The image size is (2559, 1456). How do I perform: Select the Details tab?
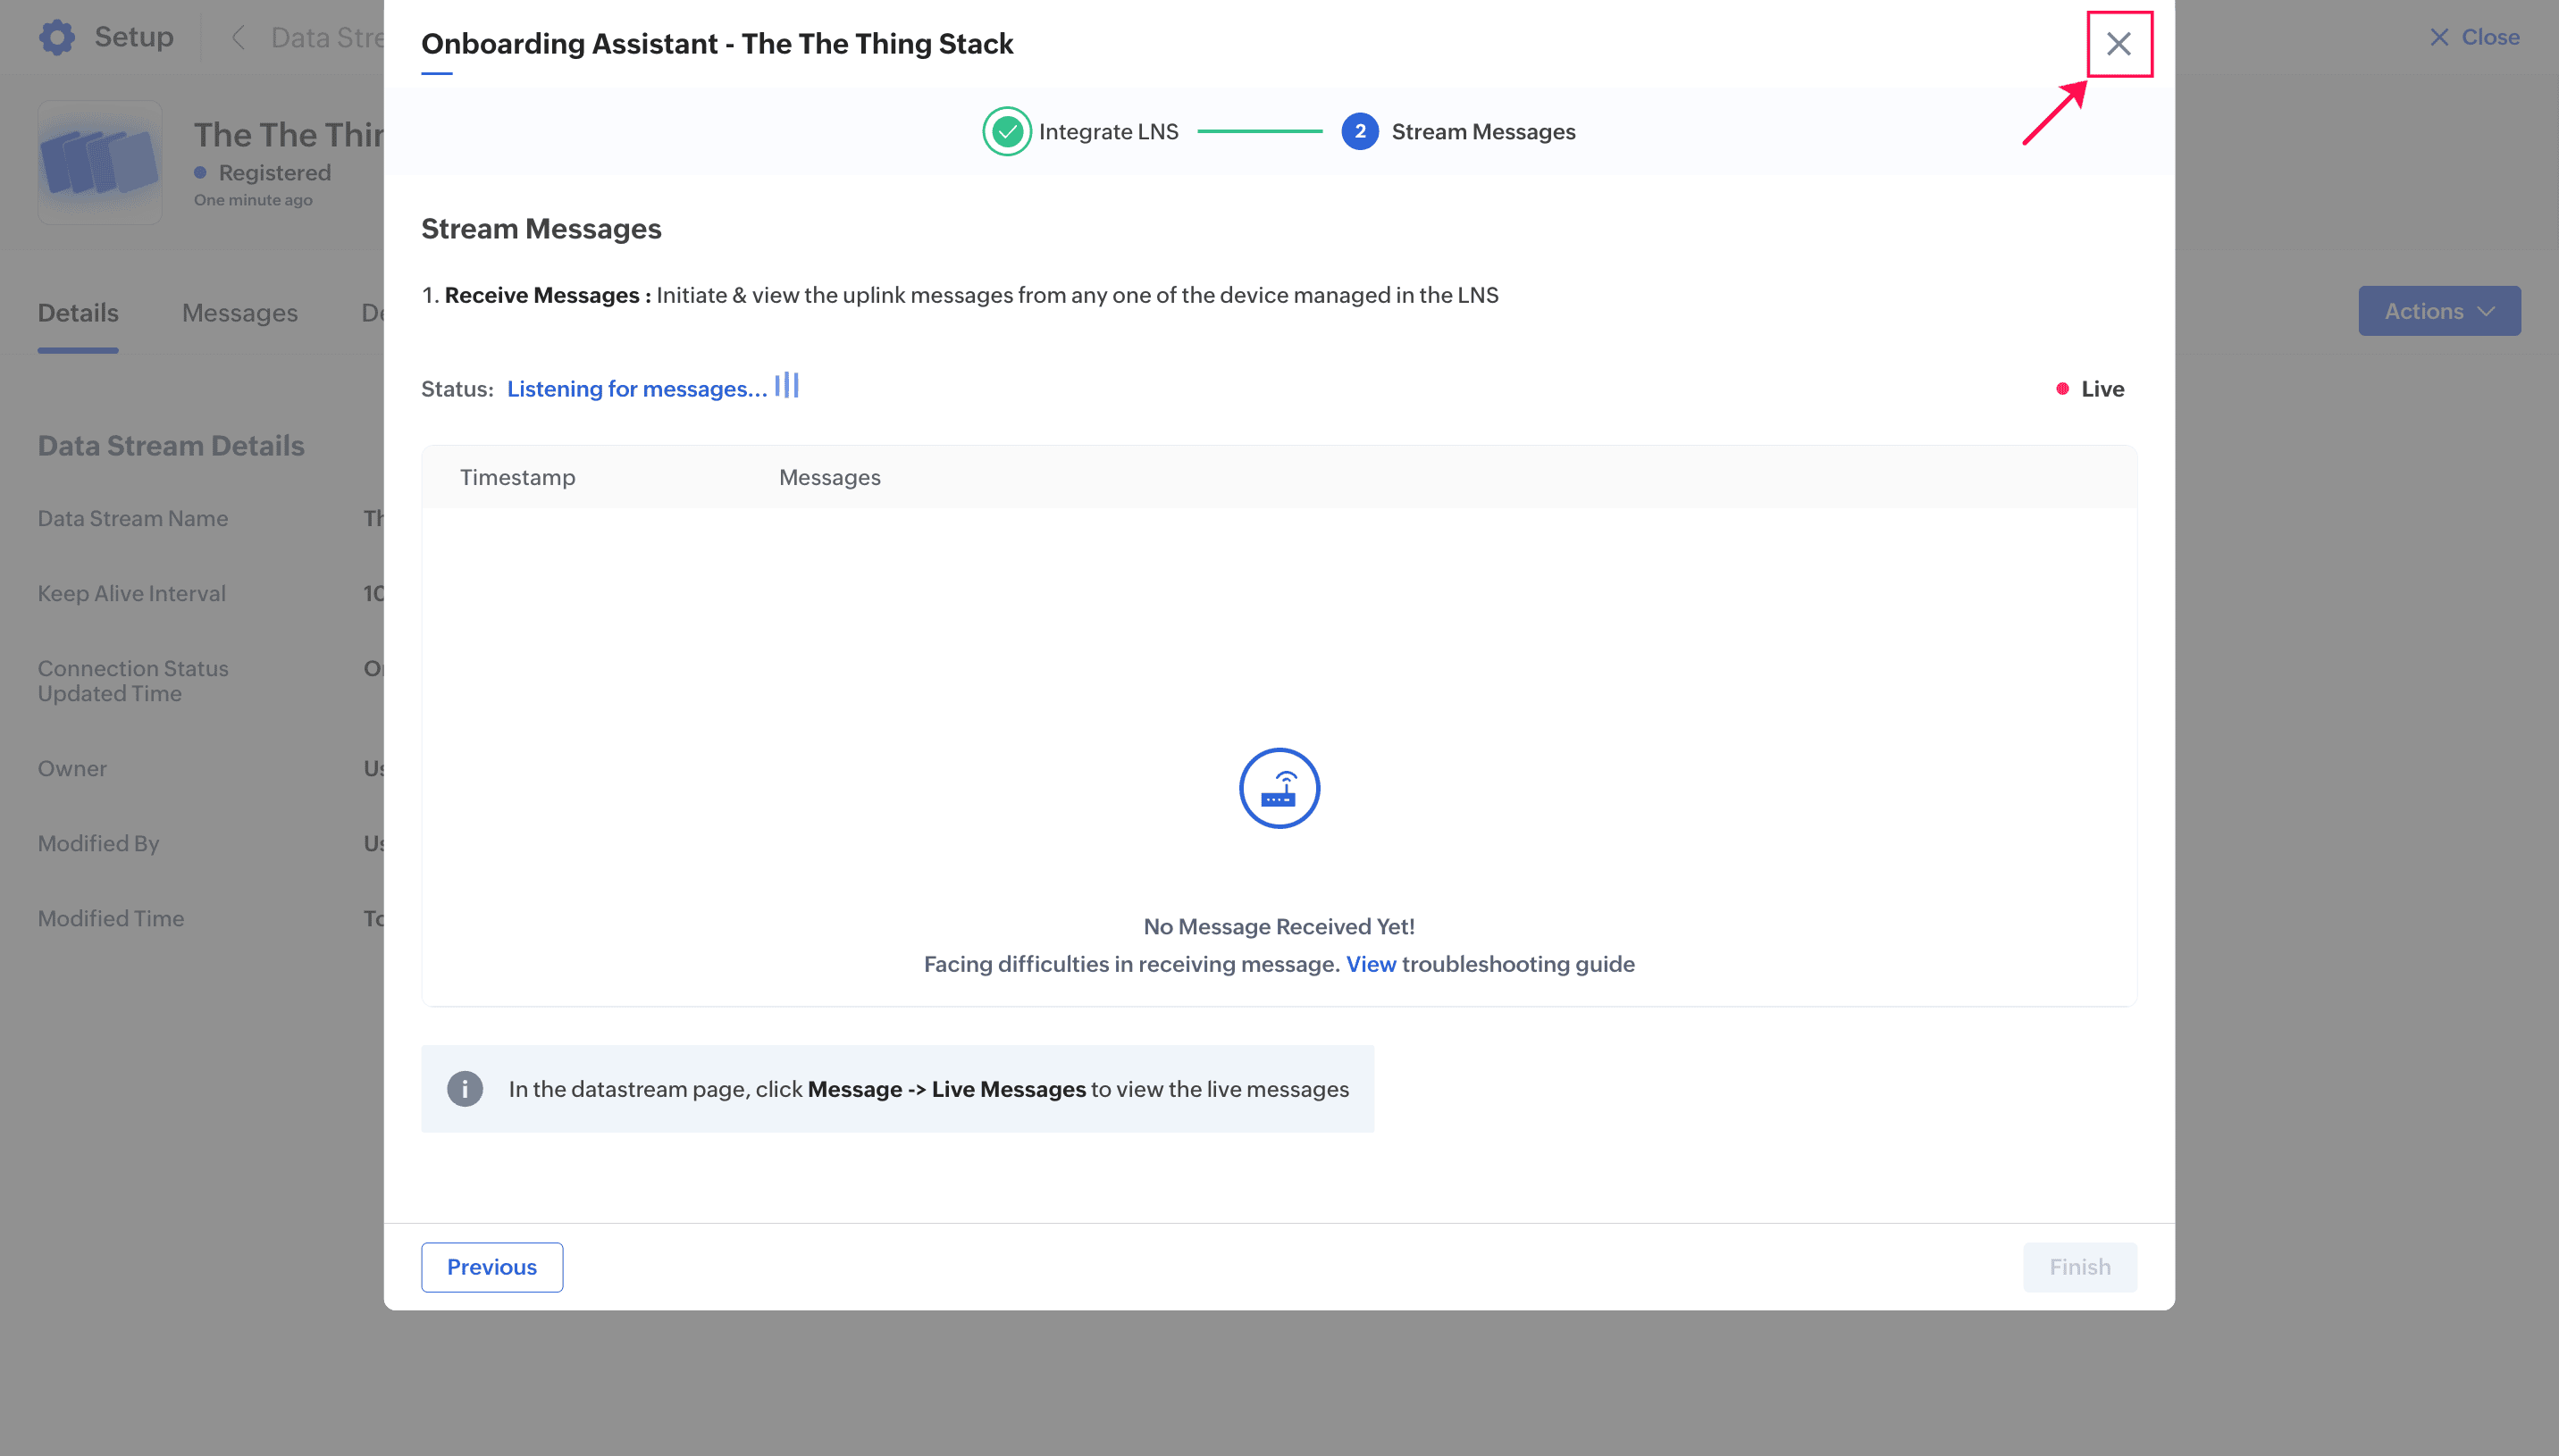coord(77,312)
